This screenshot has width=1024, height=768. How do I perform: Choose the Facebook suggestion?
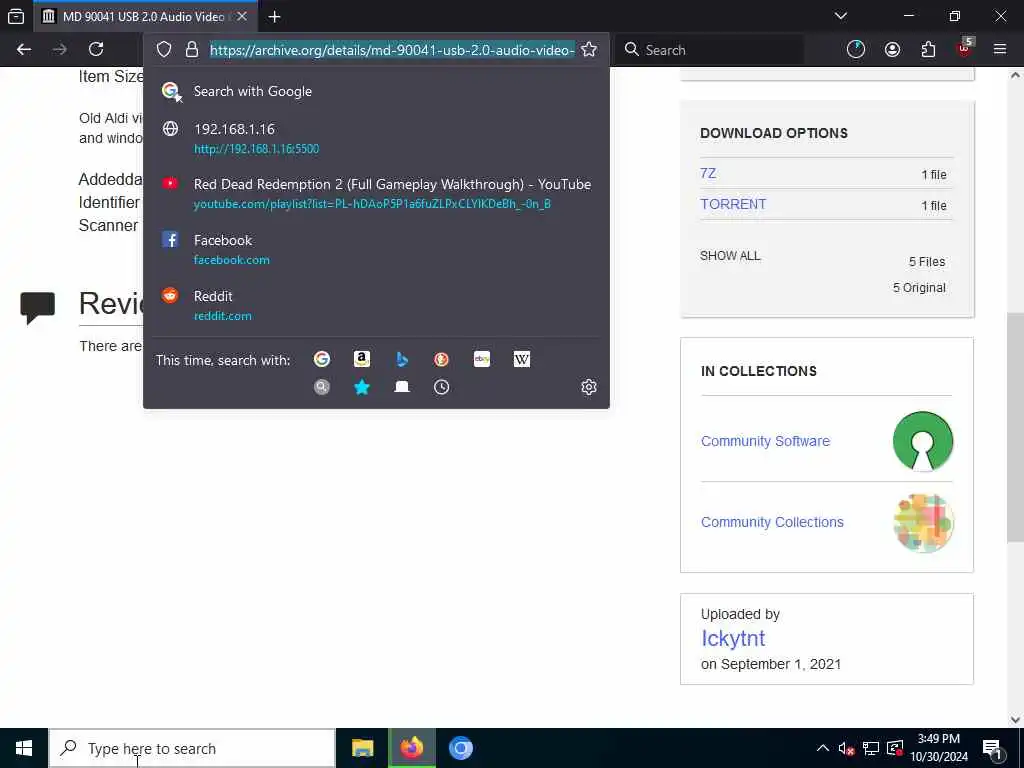point(376,249)
